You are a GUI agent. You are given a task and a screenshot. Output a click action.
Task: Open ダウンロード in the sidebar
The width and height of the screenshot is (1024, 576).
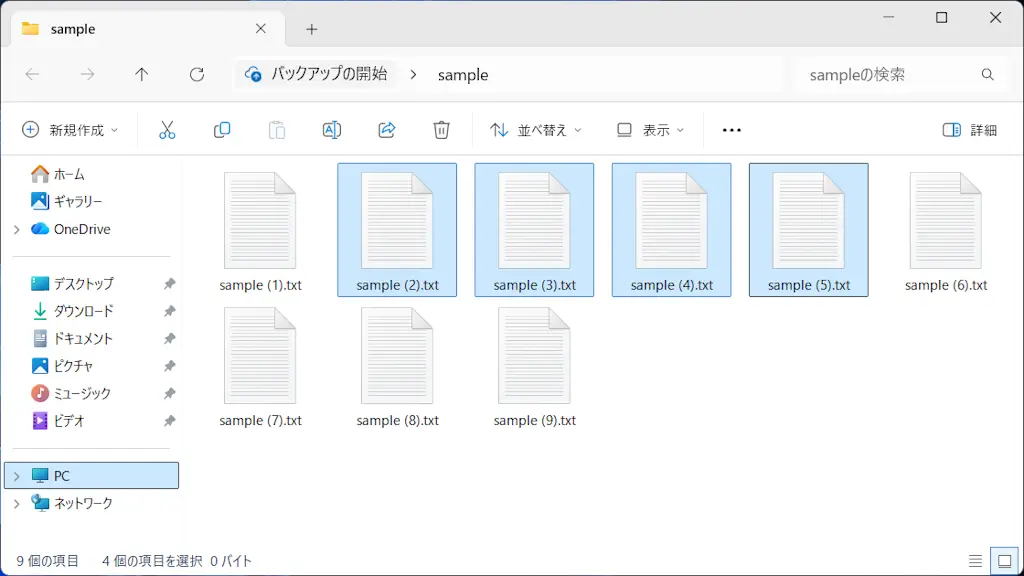pyautogui.click(x=83, y=311)
